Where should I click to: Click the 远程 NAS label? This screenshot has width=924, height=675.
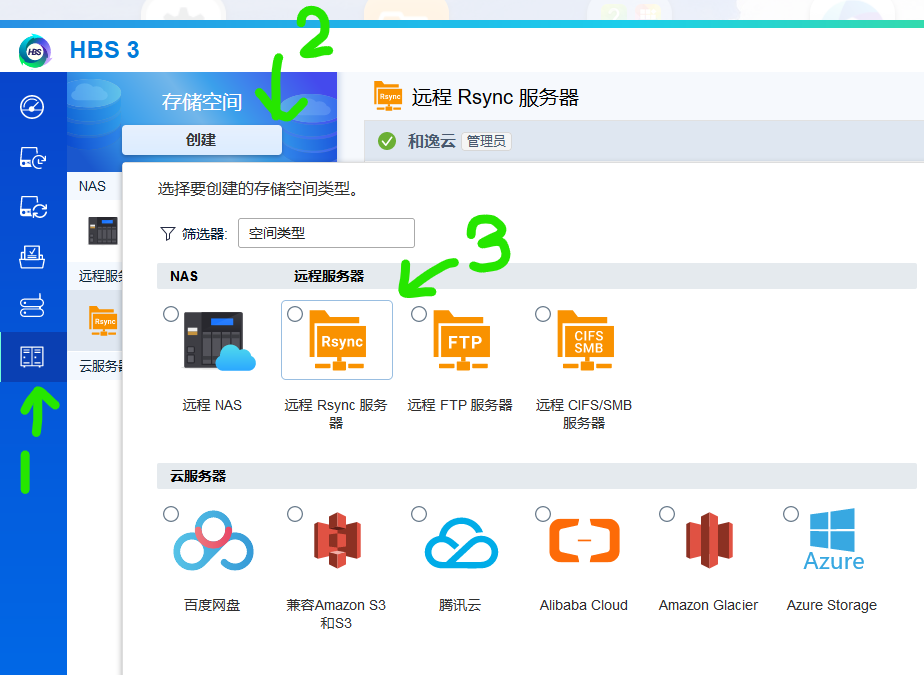pyautogui.click(x=212, y=406)
